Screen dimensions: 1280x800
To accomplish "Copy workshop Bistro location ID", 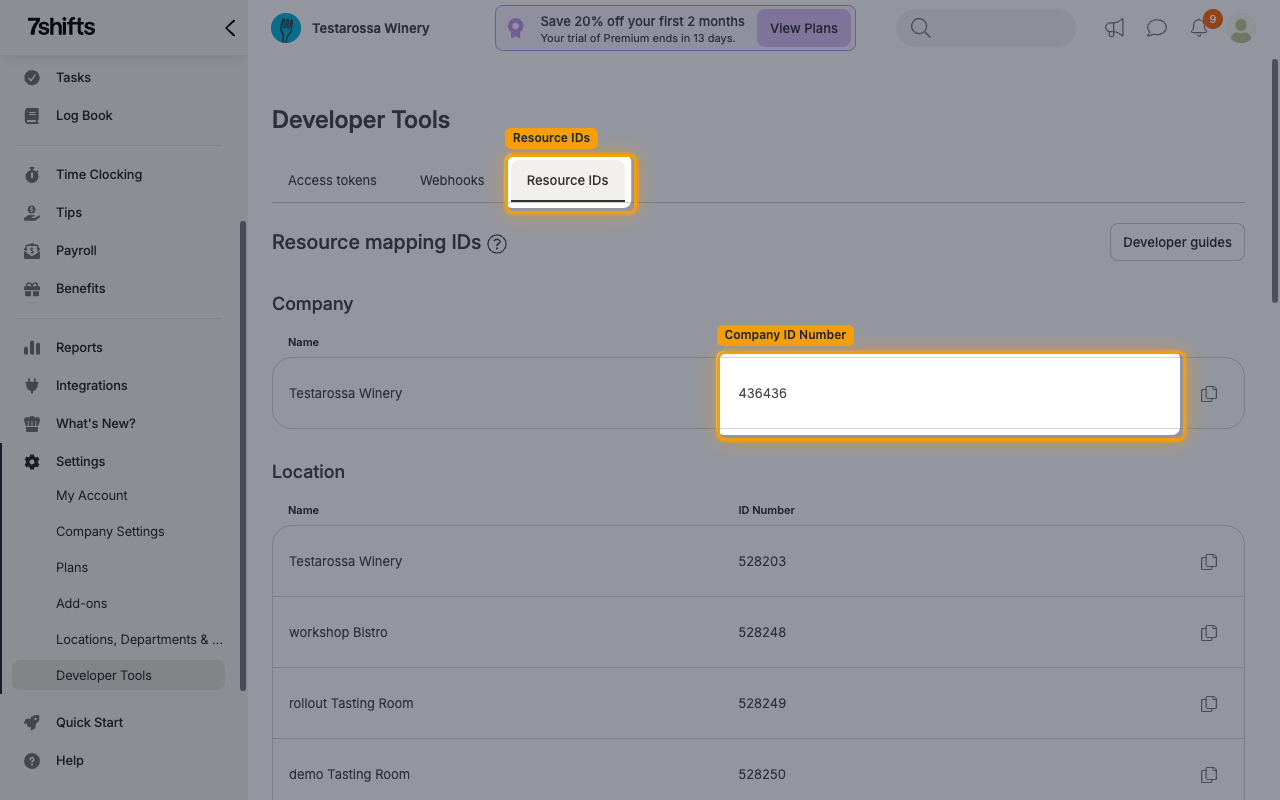I will pos(1209,632).
